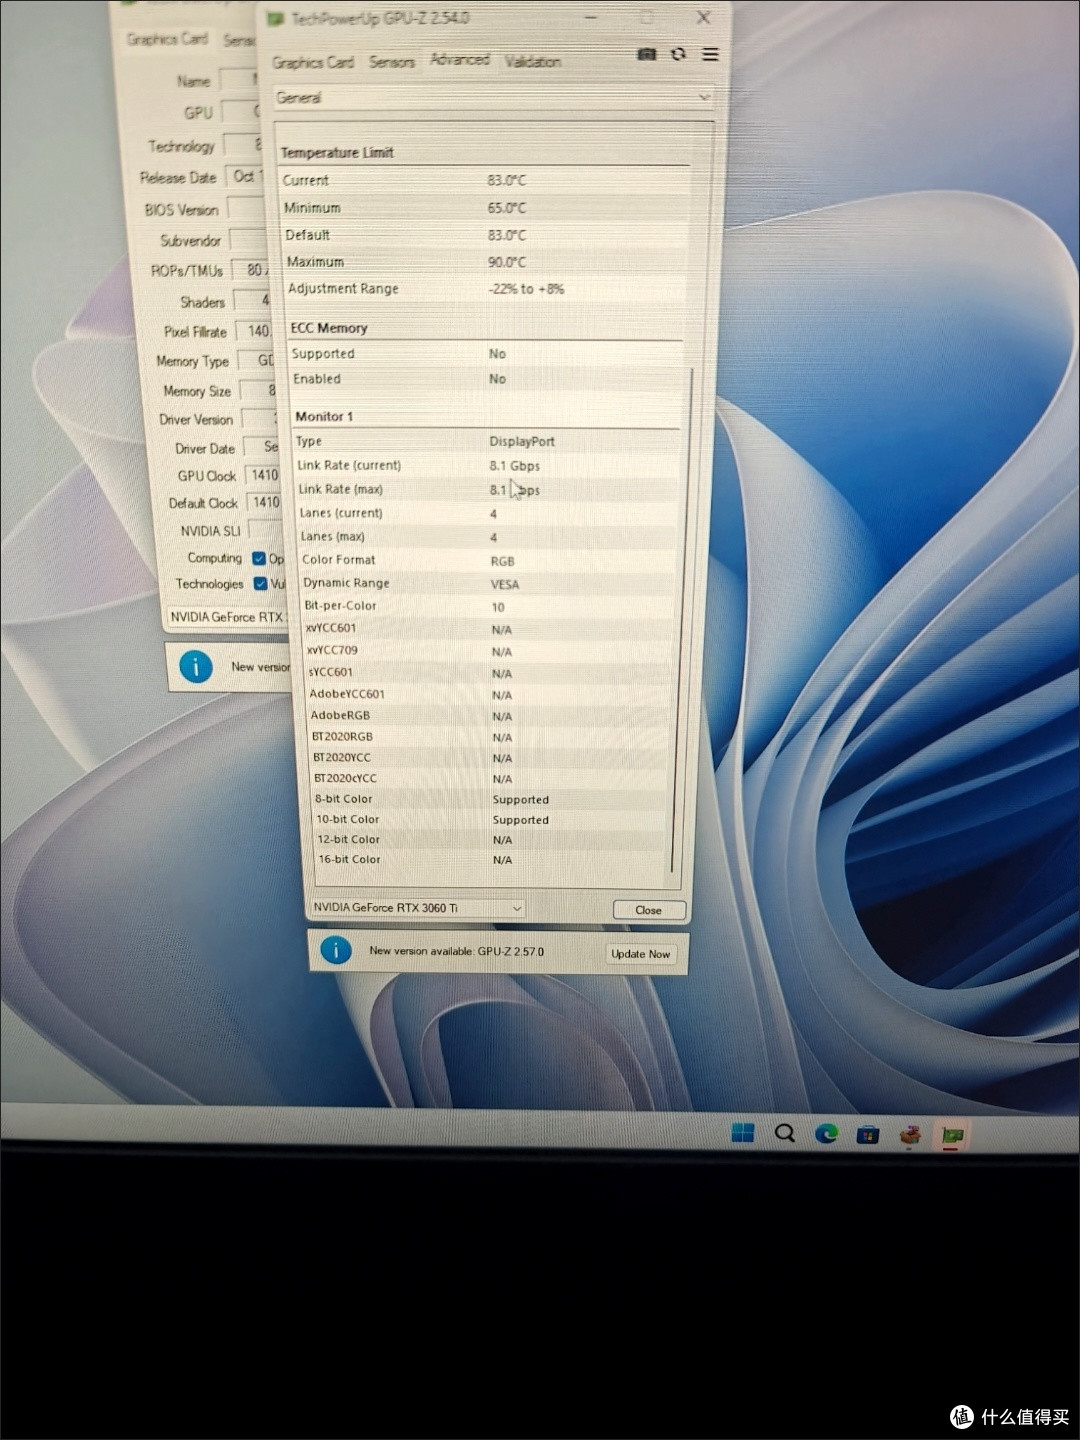
Task: Click the sYCC601 row
Action: pos(490,673)
